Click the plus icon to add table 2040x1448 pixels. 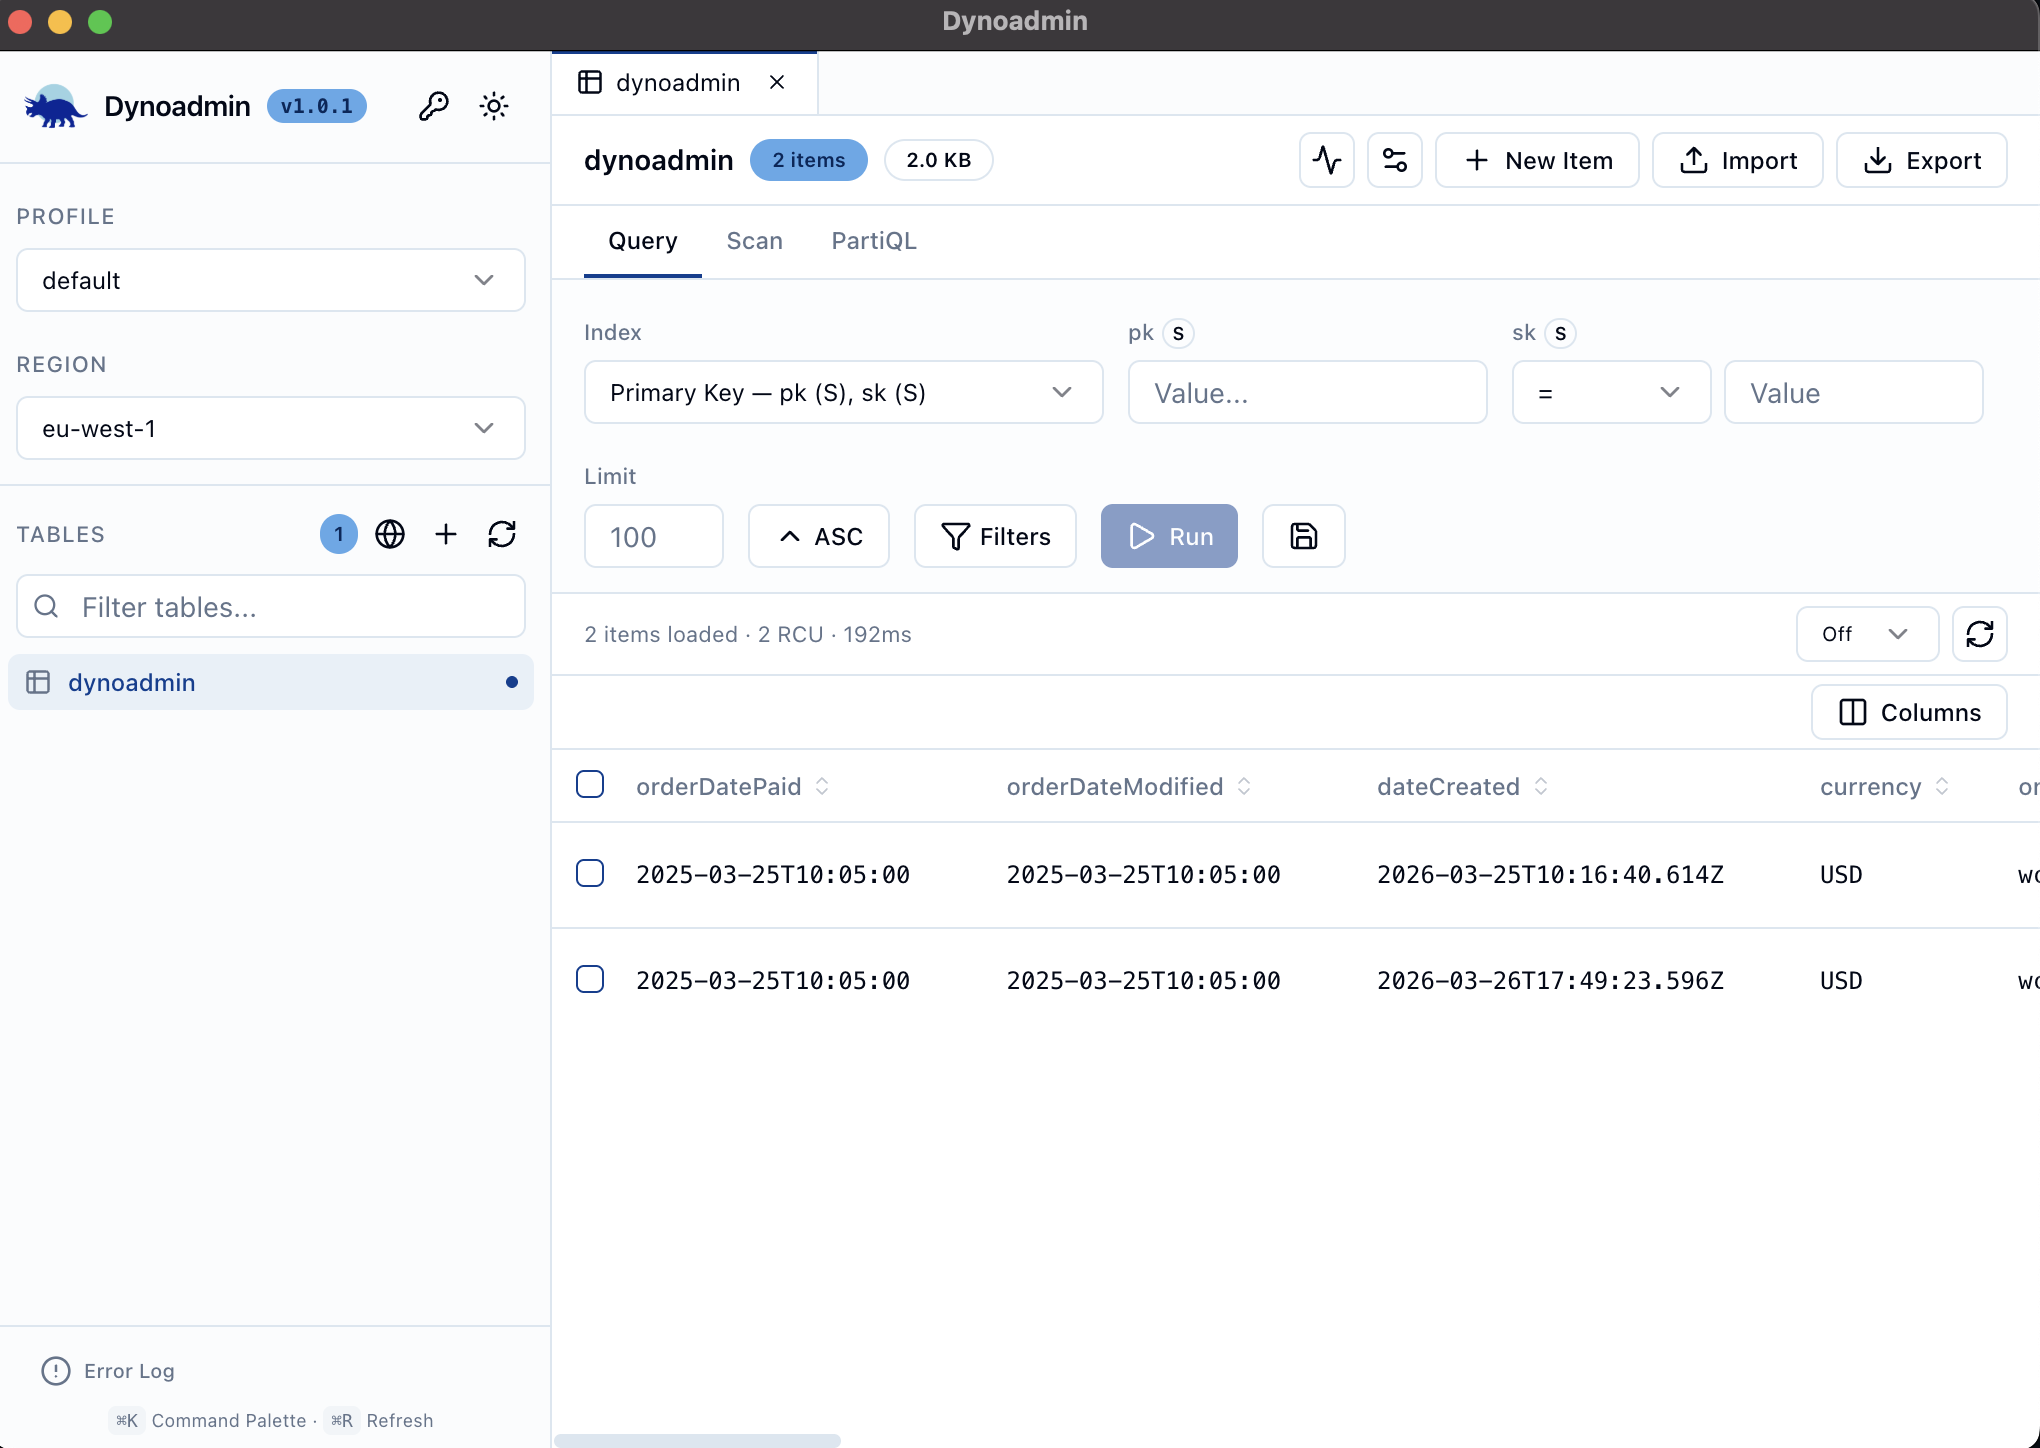(446, 534)
